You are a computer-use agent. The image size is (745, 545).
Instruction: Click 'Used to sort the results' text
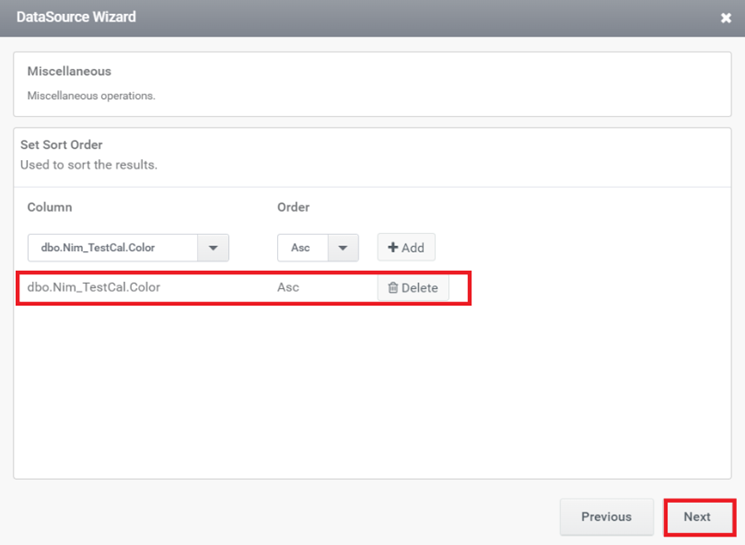click(x=89, y=165)
